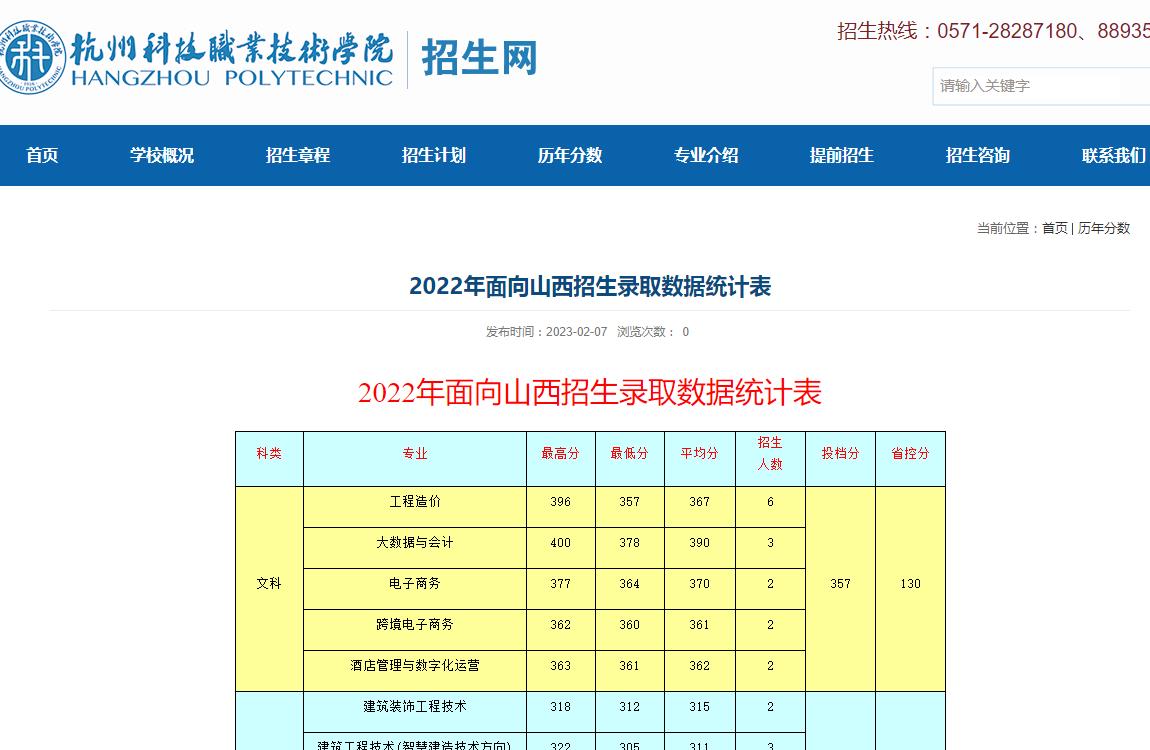The width and height of the screenshot is (1150, 750).
Task: Click the 浏览次数 count text
Action: tap(653, 331)
